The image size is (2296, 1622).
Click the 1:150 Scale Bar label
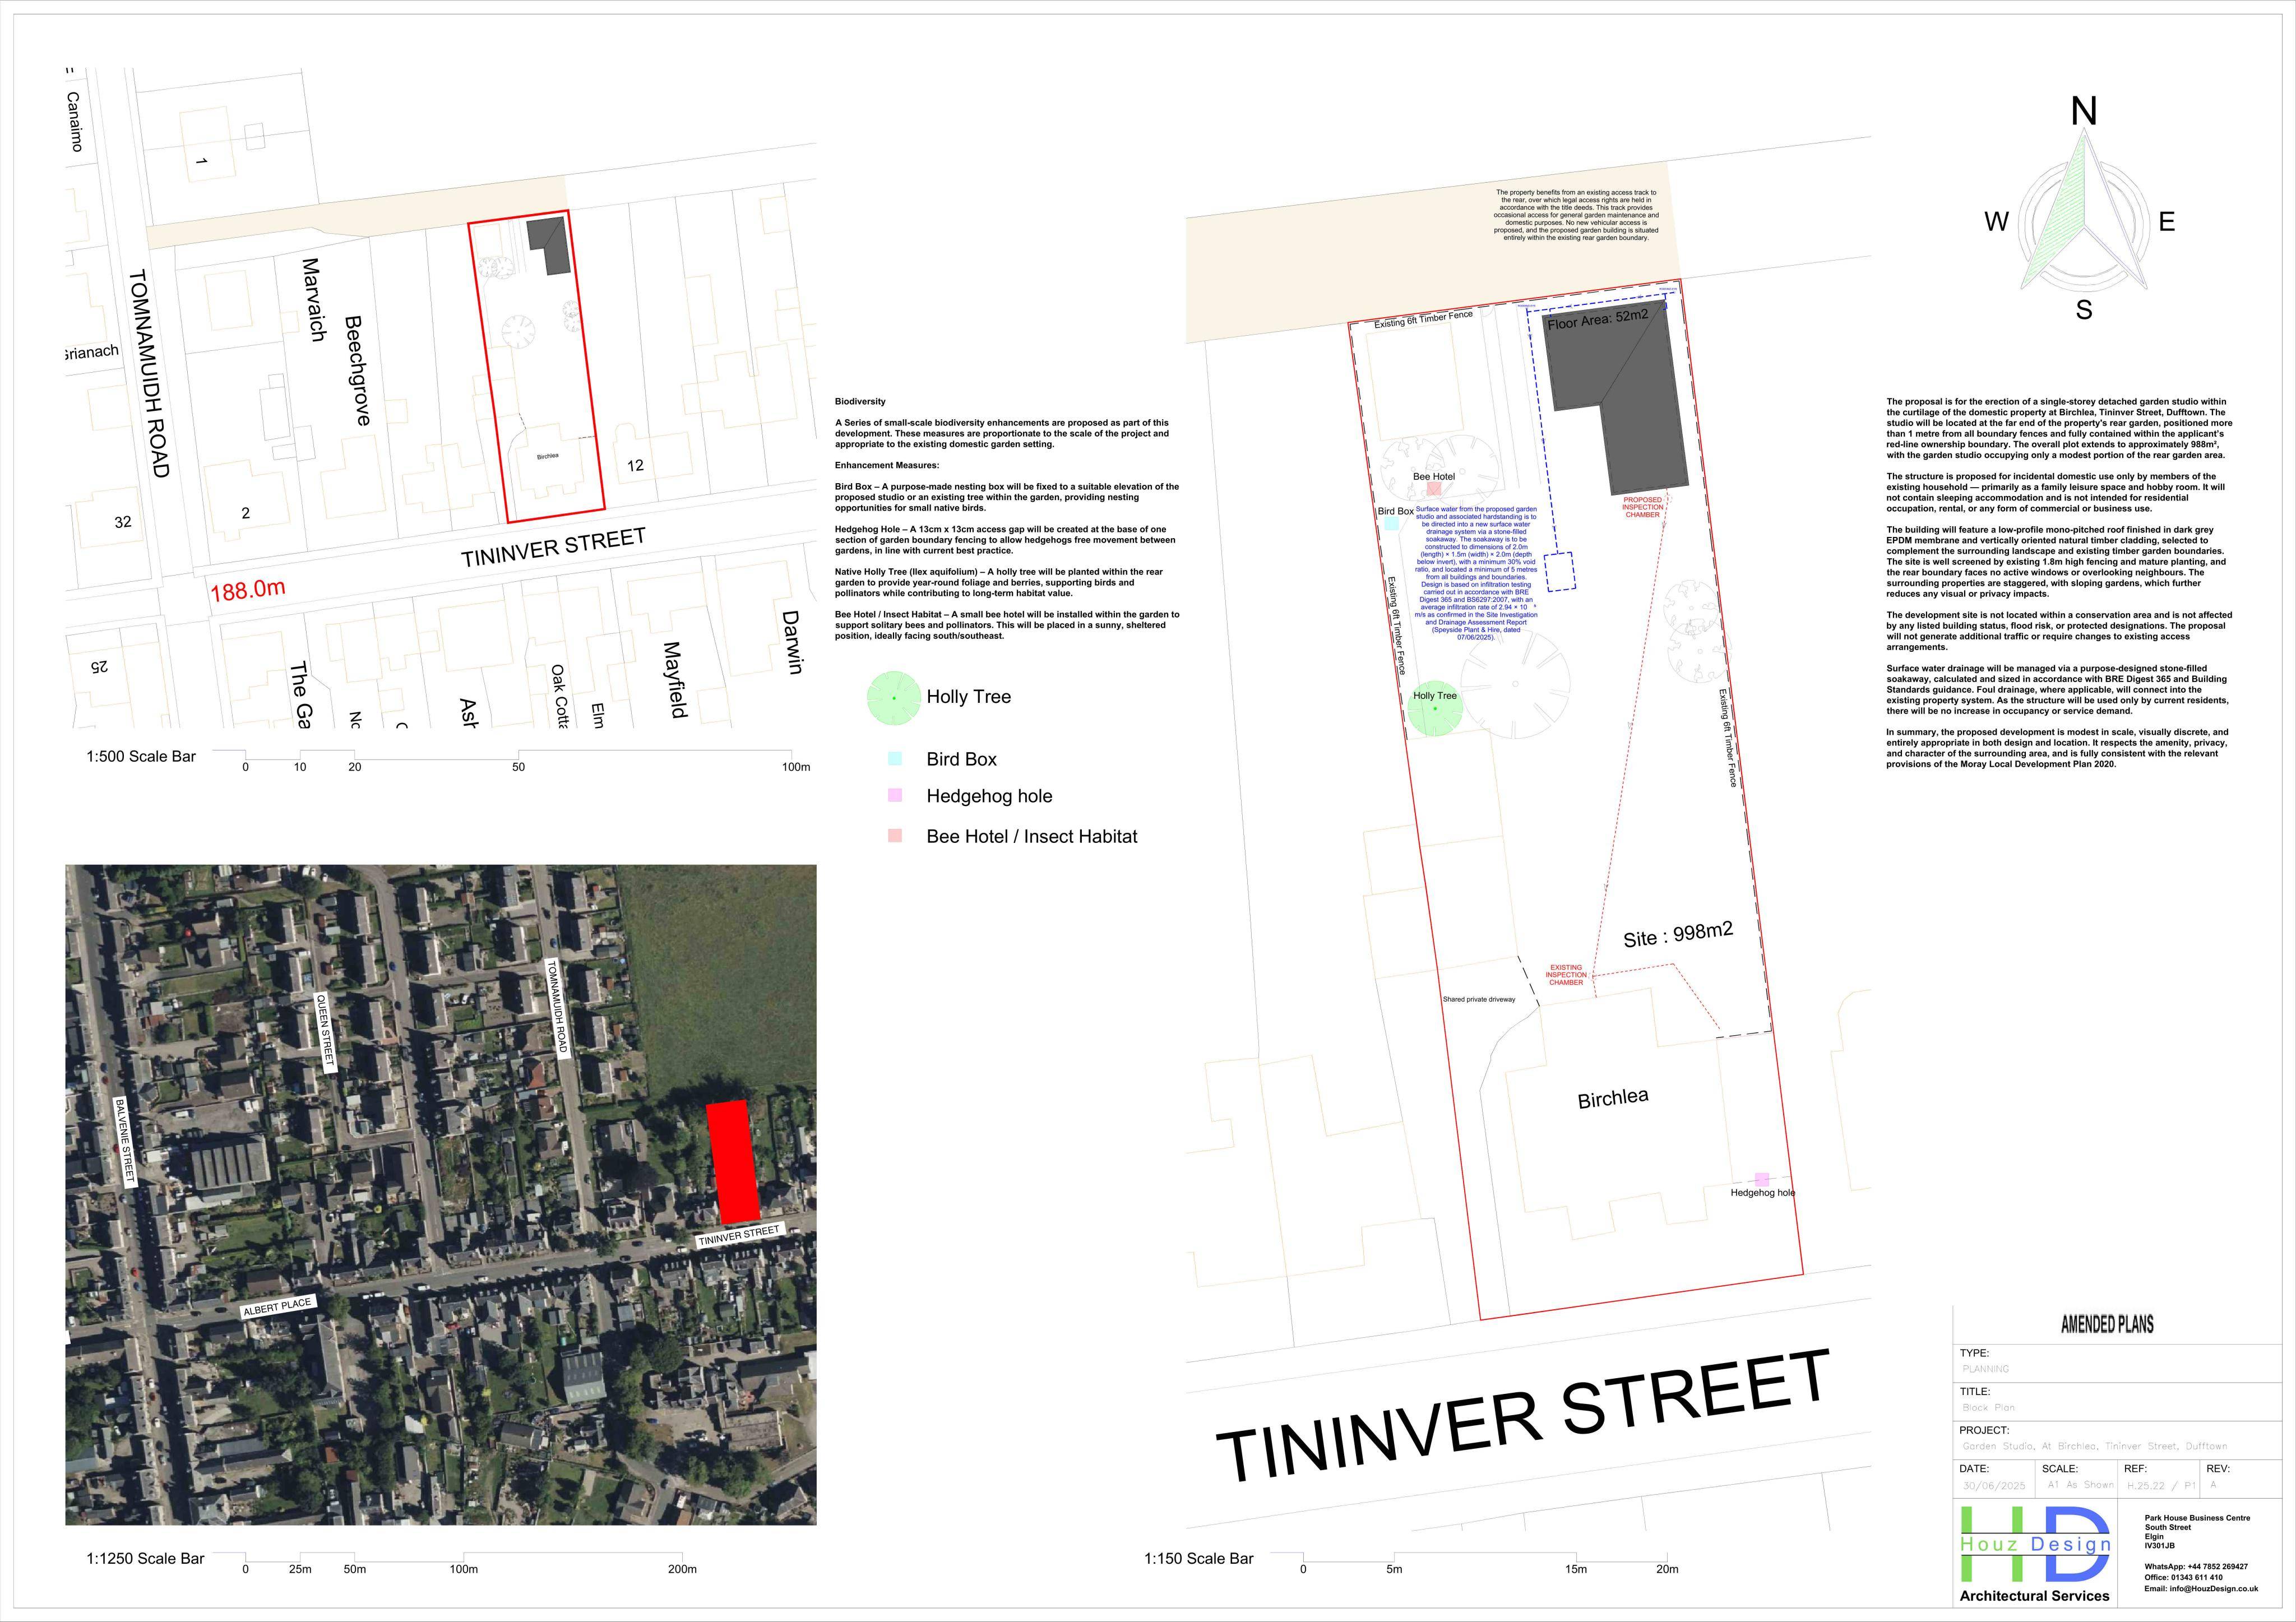pyautogui.click(x=1198, y=1558)
